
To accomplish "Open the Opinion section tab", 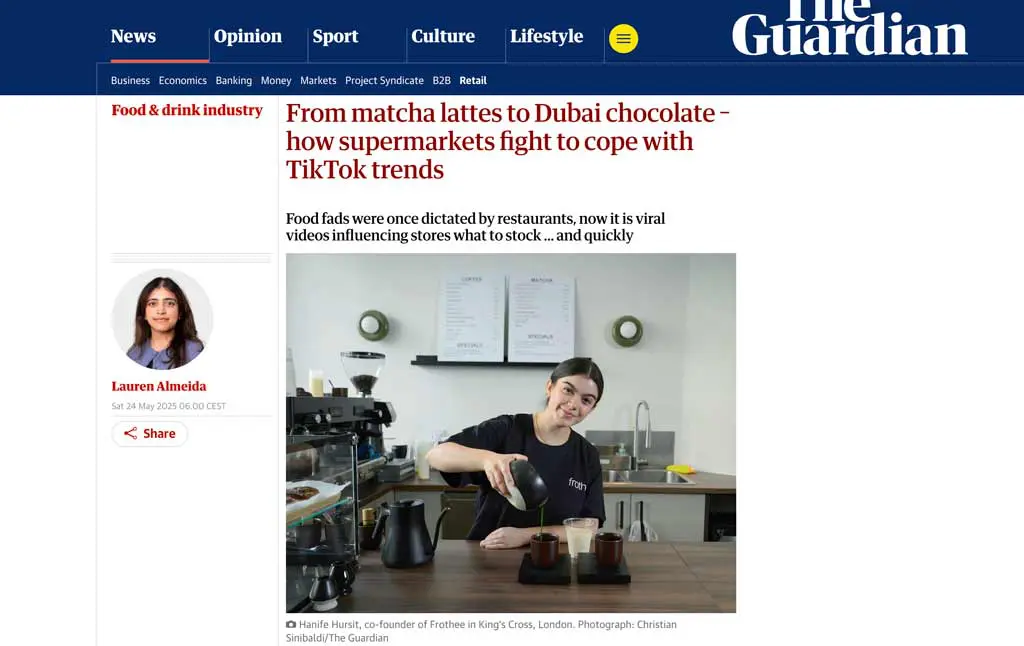I will (x=248, y=37).
